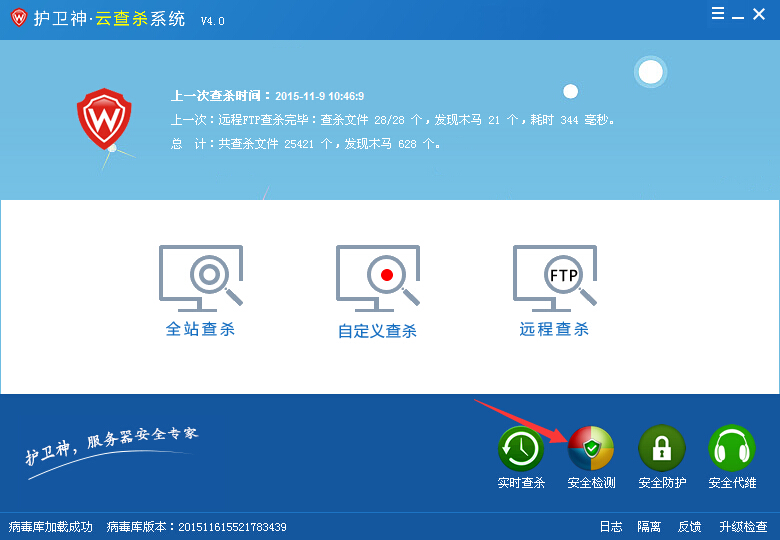
Task: Click 升级检查 to check for updates
Action: 743,527
